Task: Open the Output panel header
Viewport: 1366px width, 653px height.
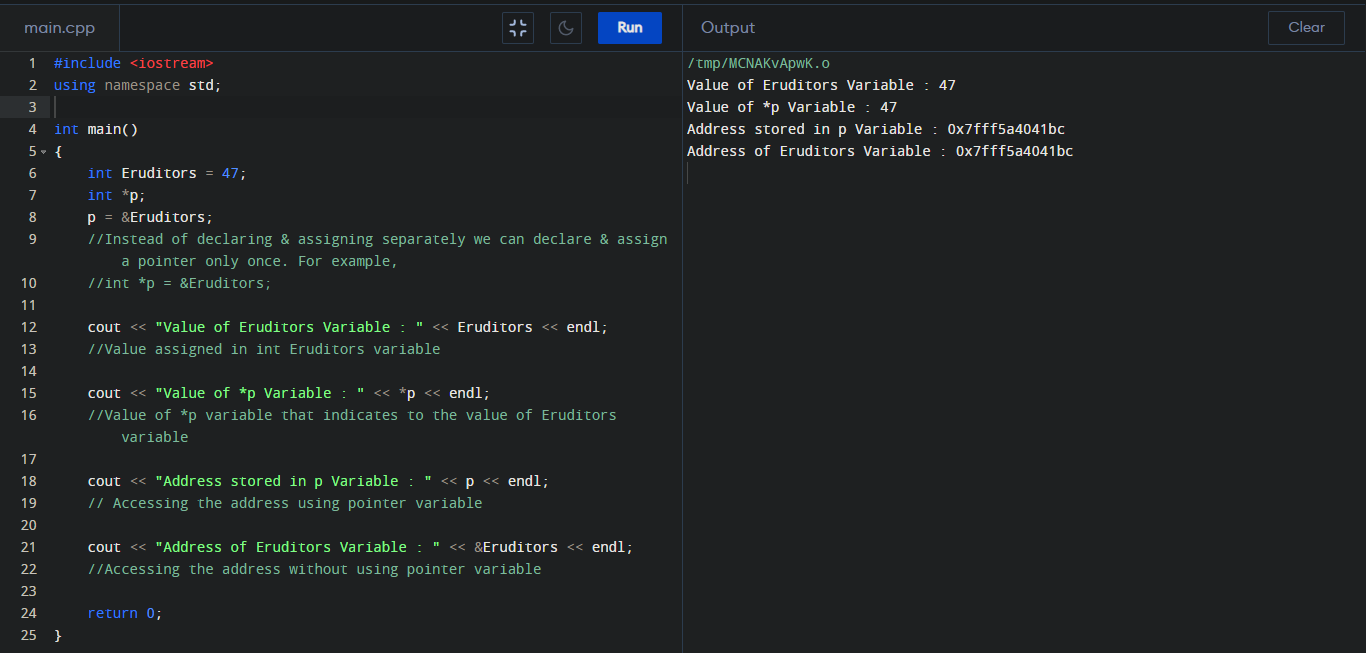Action: (x=728, y=28)
